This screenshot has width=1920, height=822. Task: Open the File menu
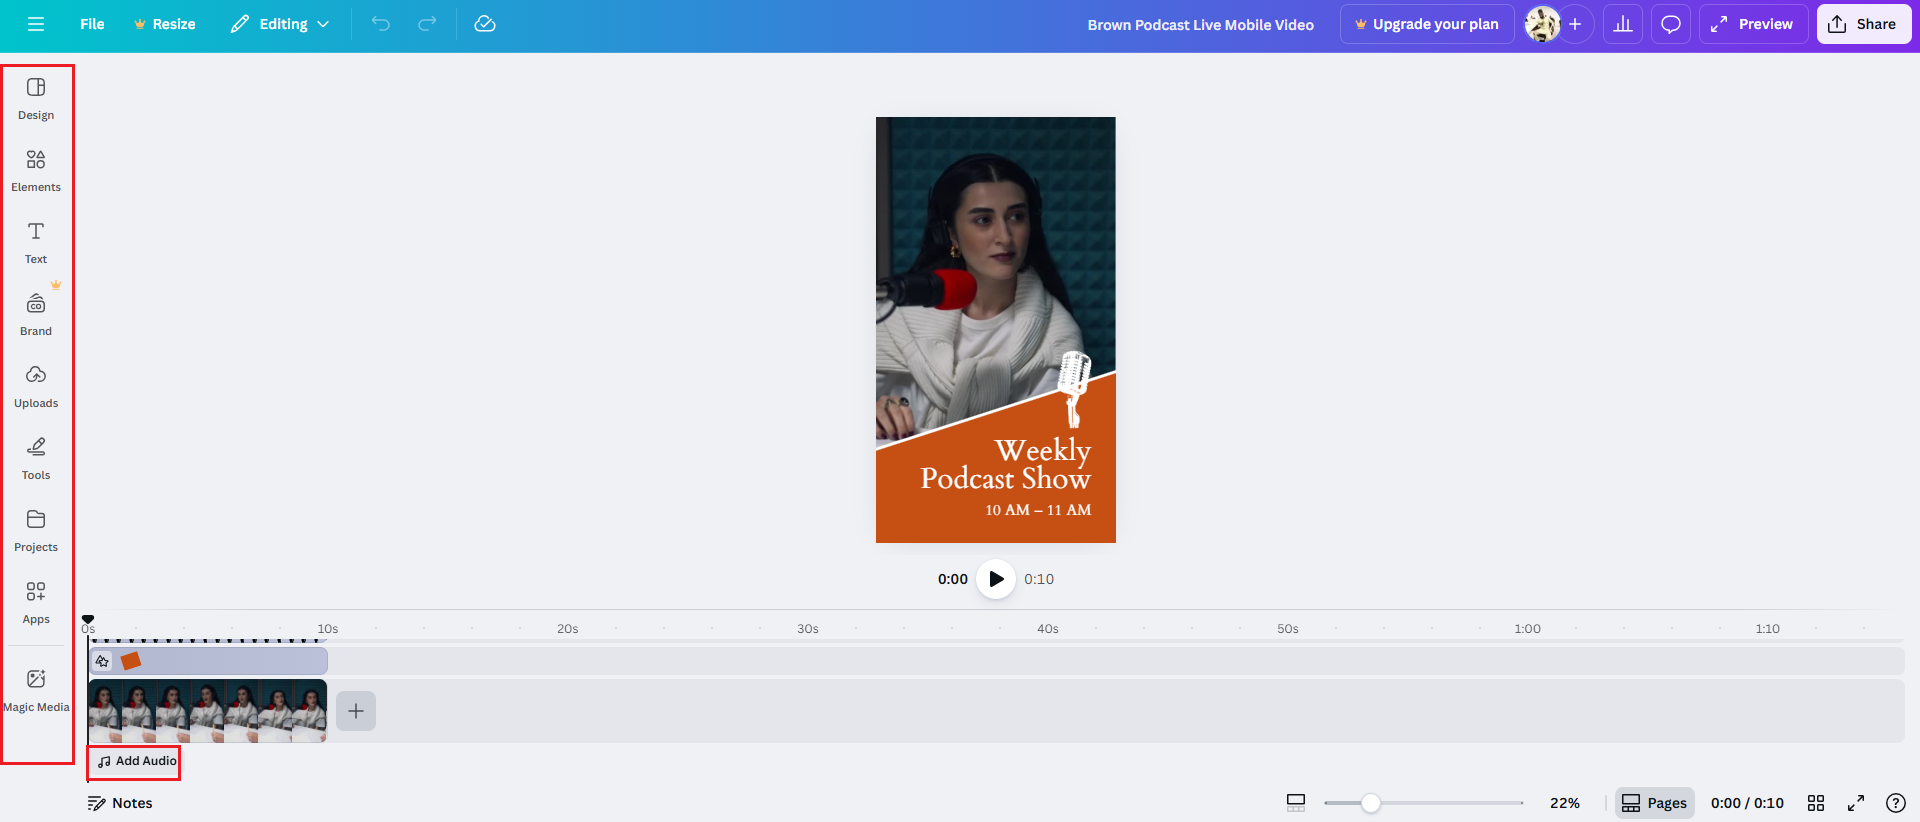[92, 24]
